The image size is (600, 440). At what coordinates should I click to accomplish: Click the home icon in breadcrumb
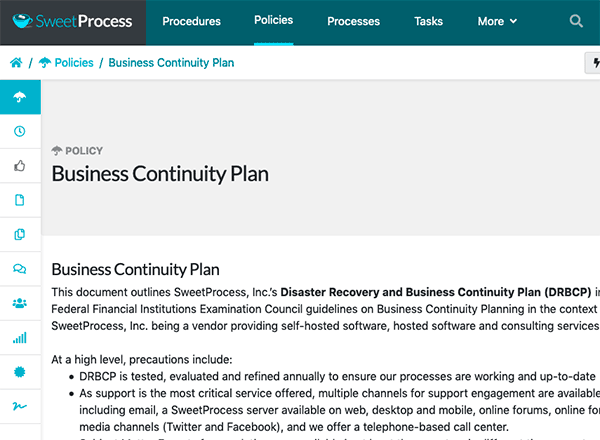point(16,62)
